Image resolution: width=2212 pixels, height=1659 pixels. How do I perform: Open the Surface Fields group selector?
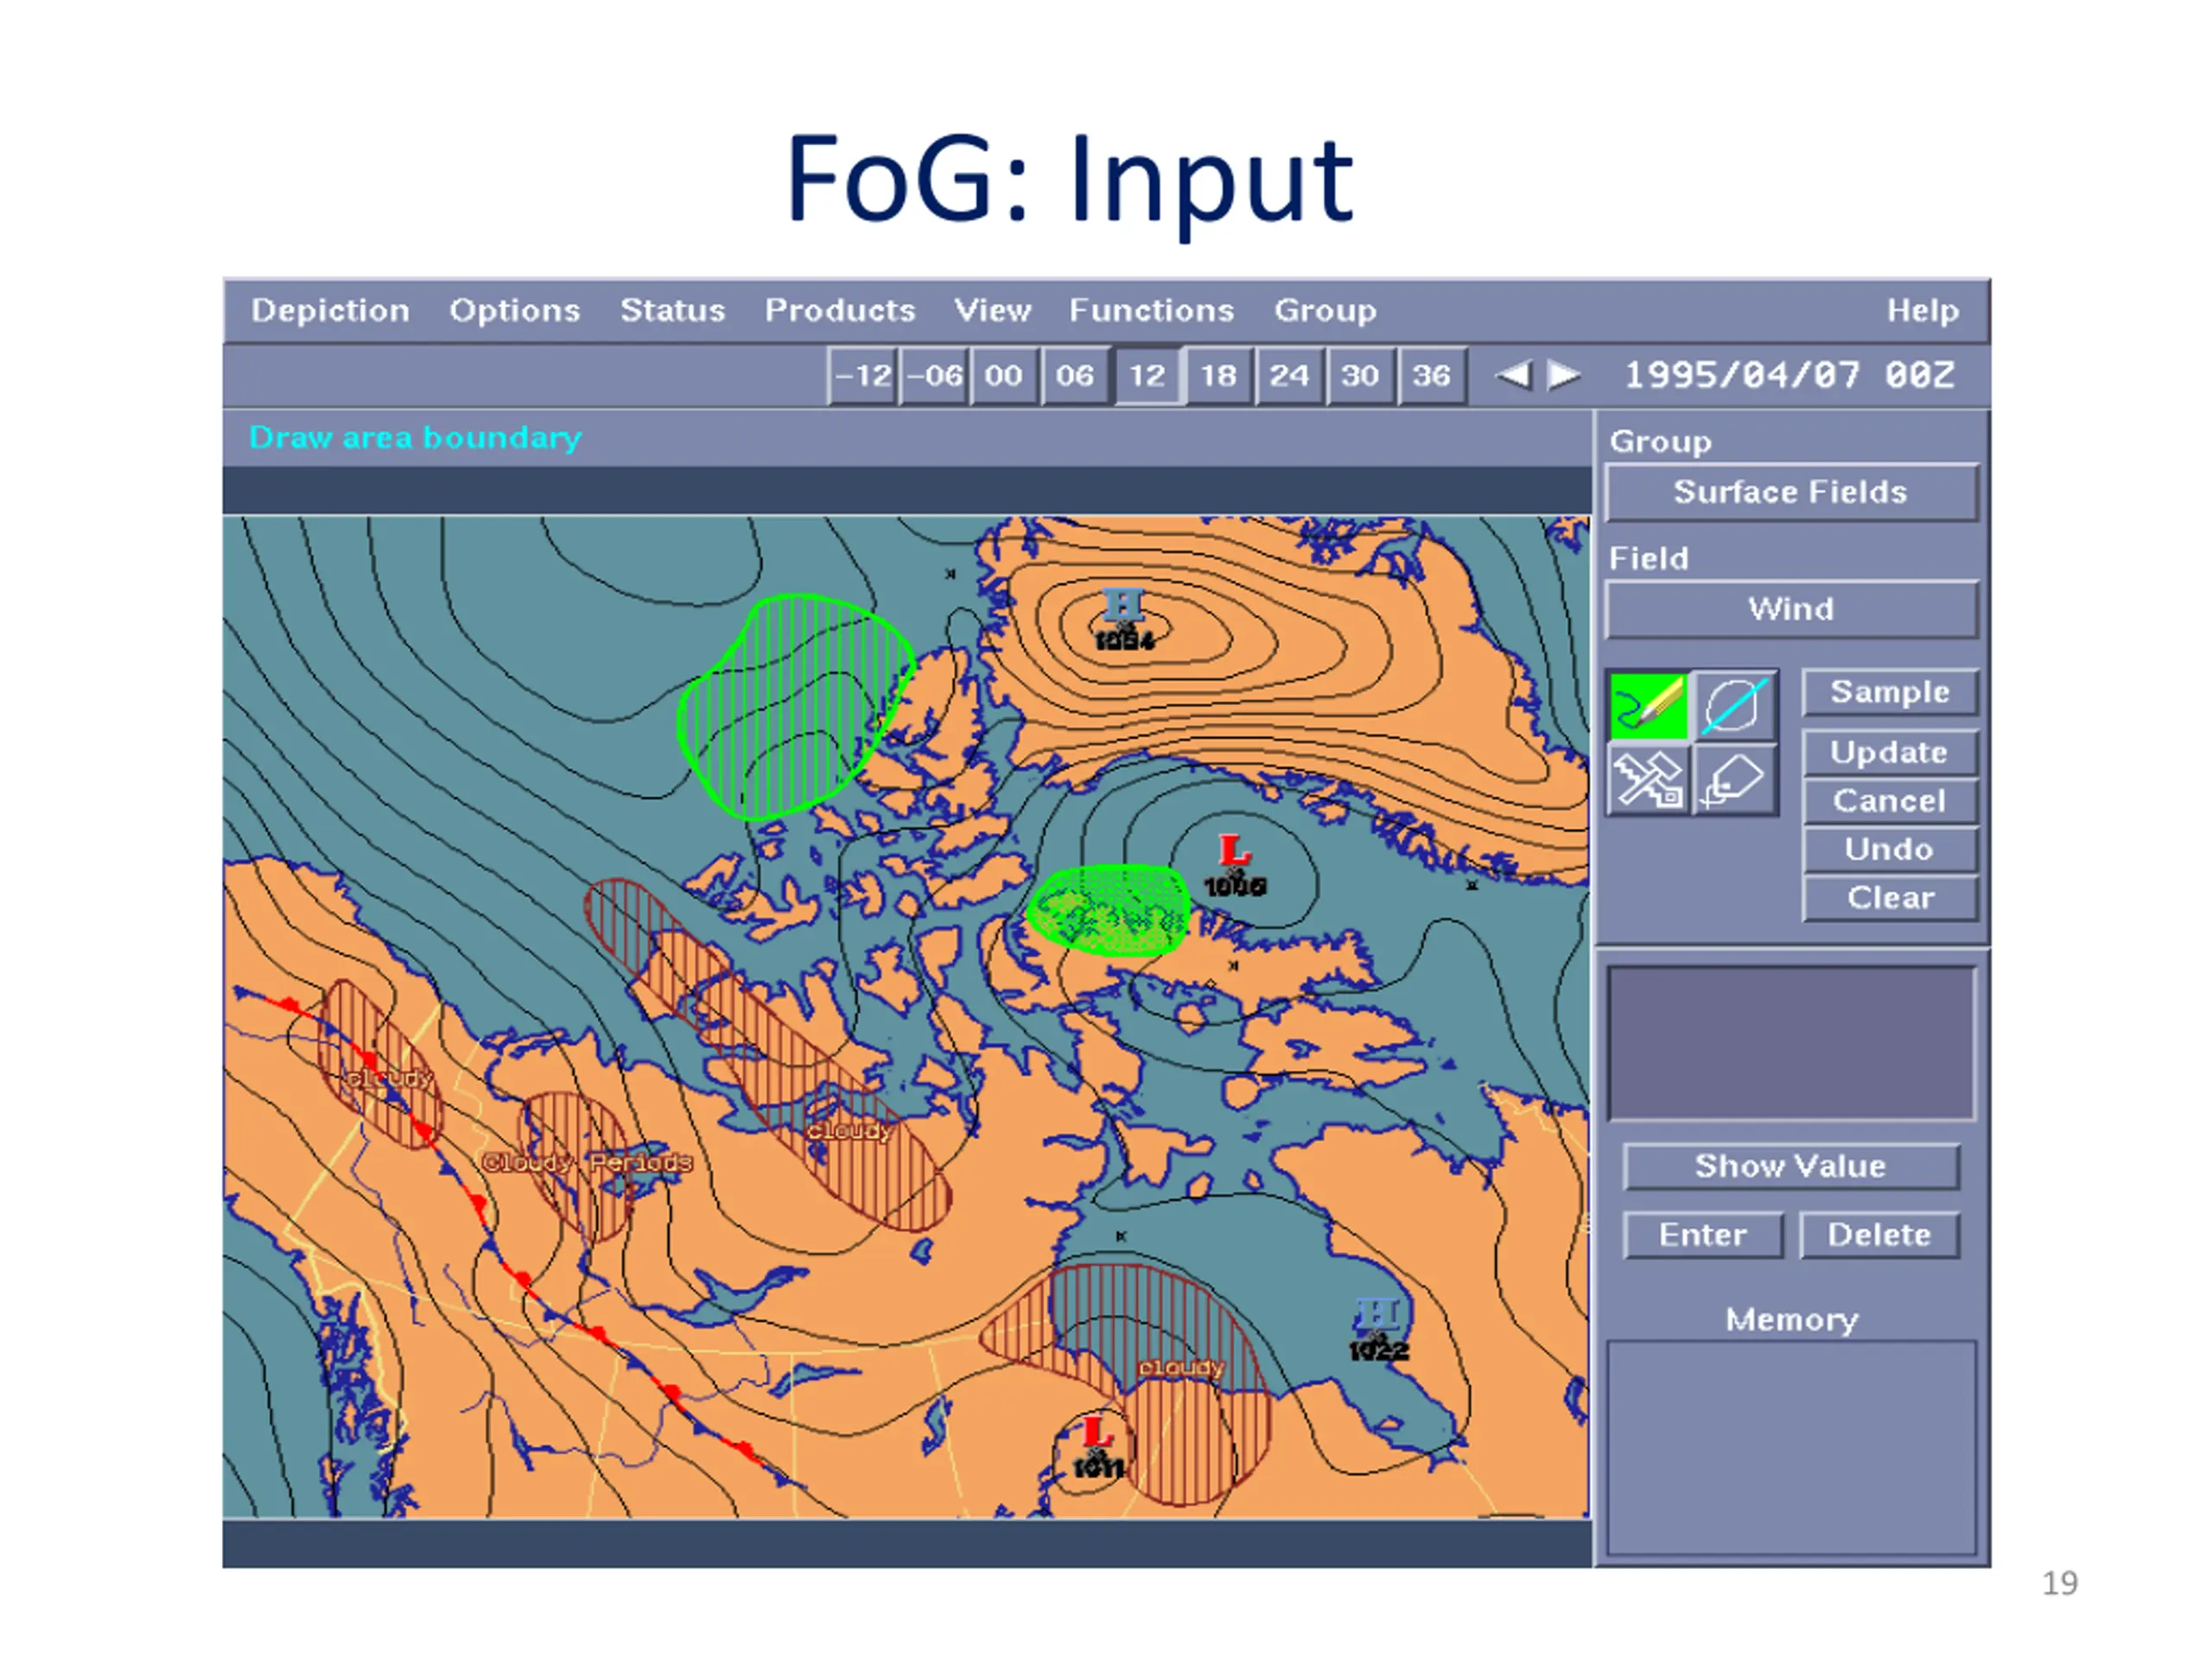(x=1790, y=492)
